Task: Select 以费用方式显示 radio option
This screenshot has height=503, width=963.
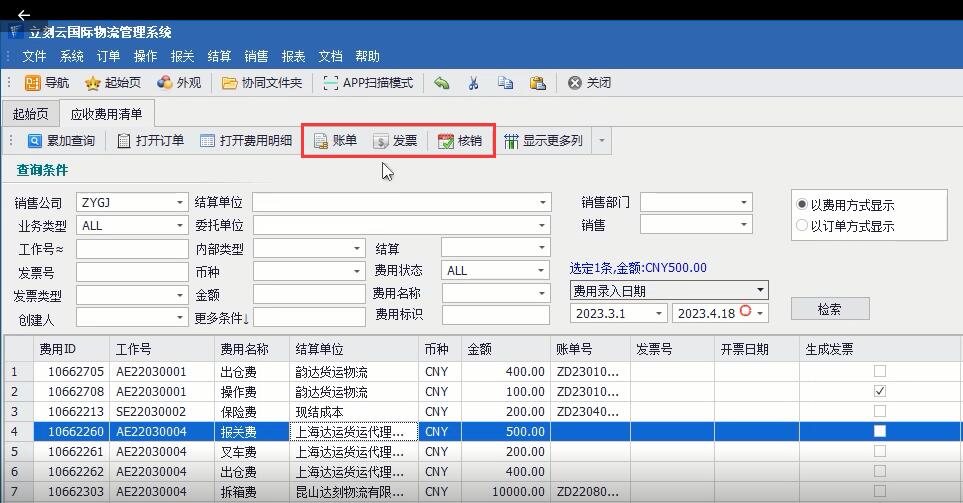Action: pyautogui.click(x=802, y=205)
